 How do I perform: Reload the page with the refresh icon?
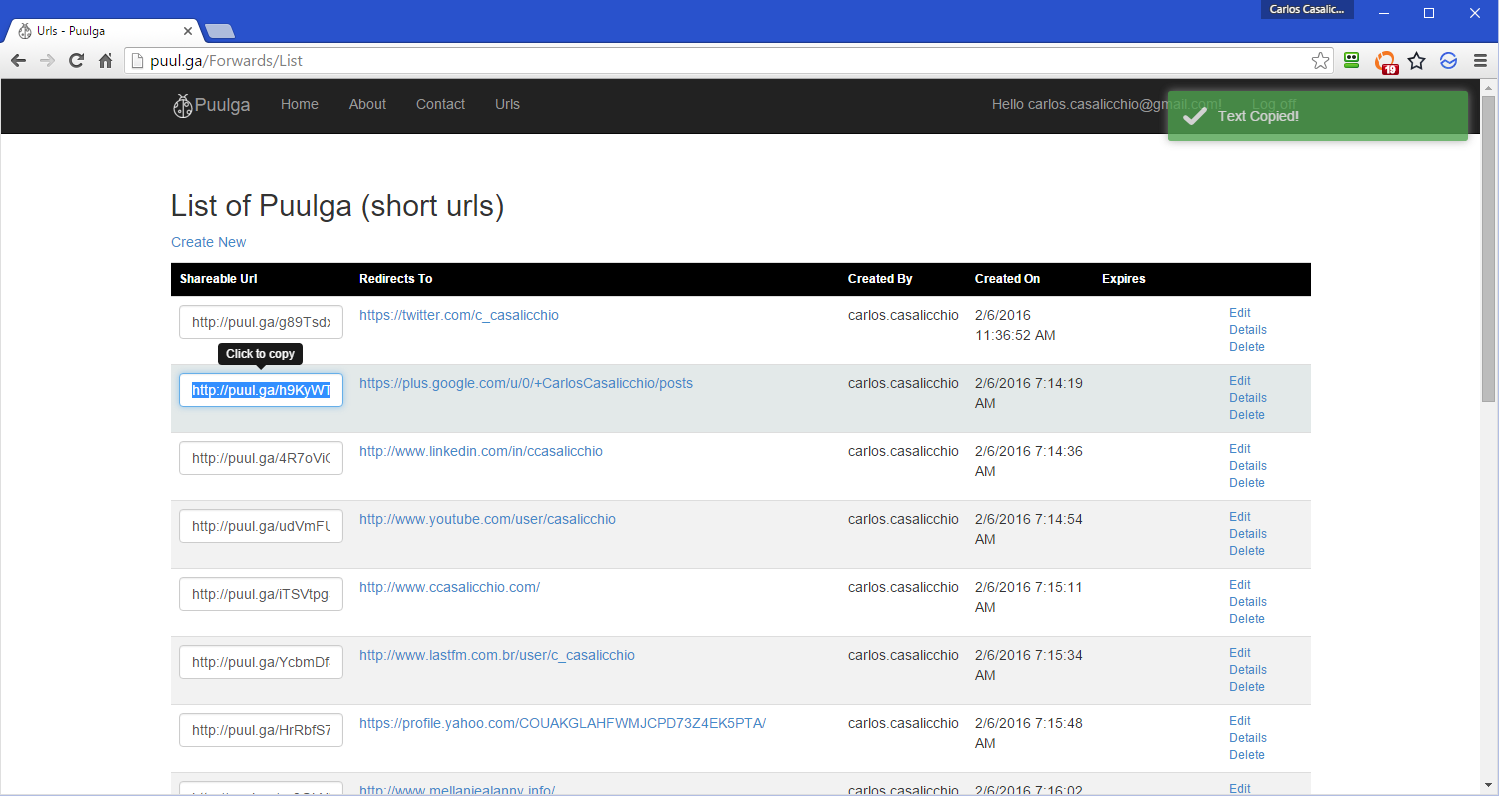(76, 61)
